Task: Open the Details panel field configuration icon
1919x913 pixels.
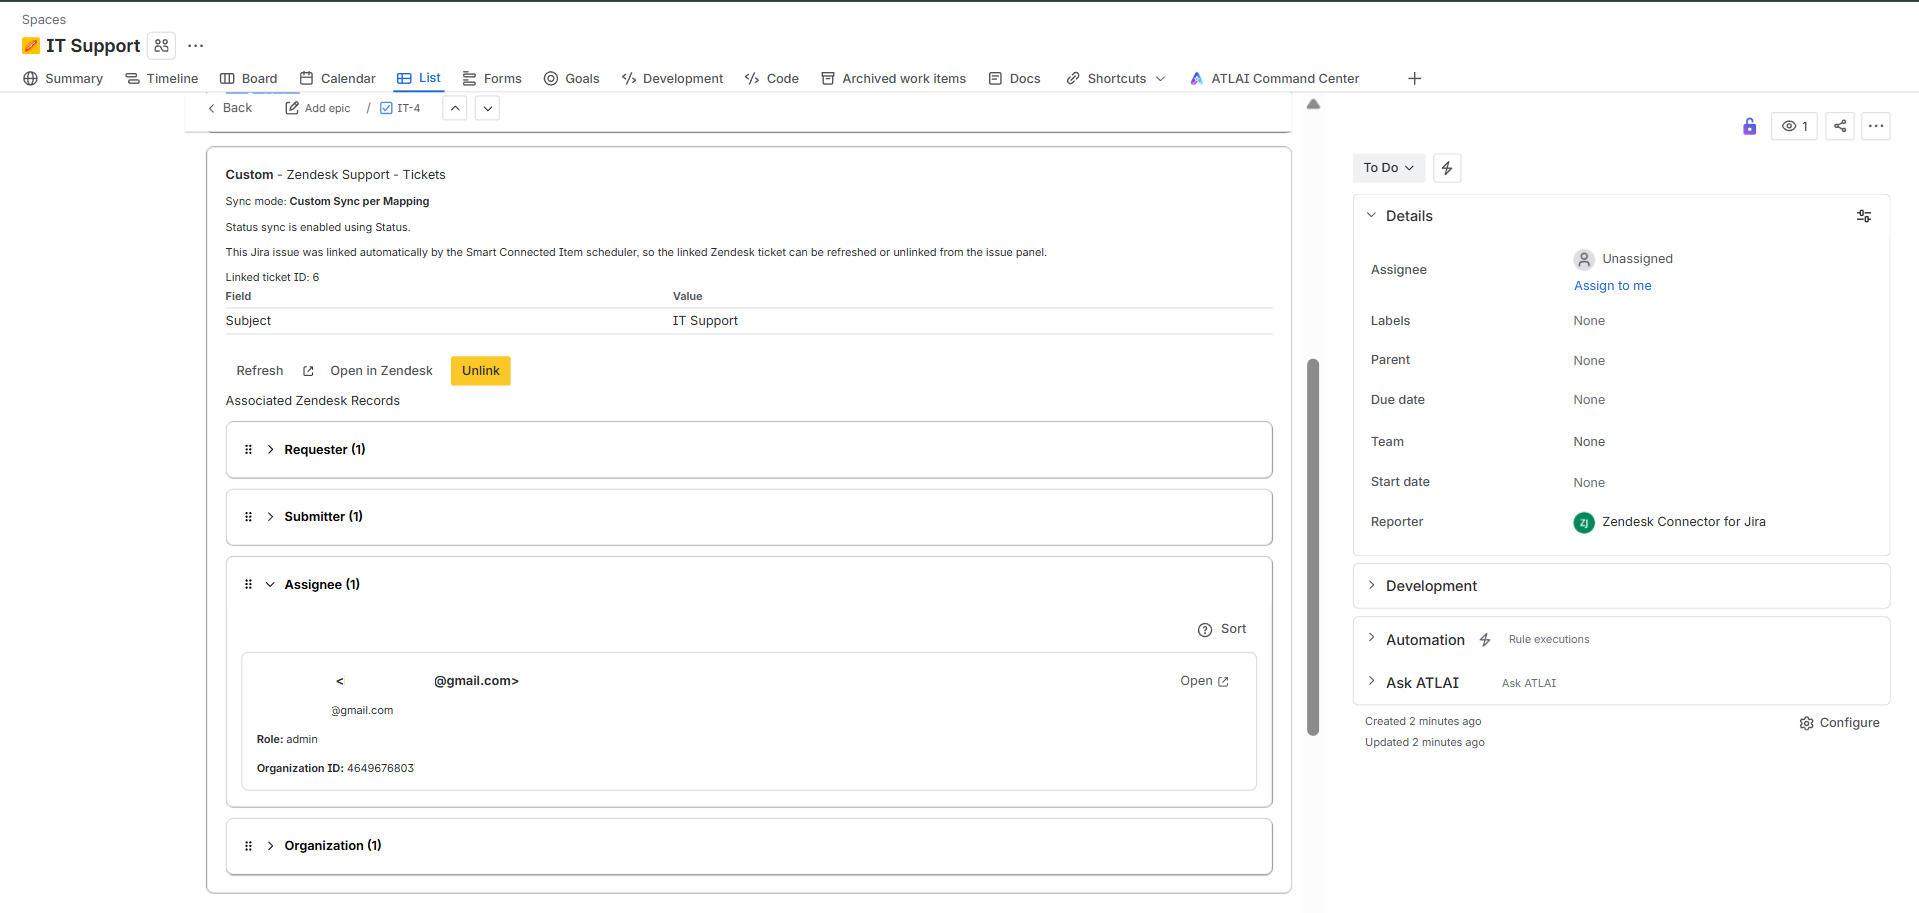Action: point(1864,216)
